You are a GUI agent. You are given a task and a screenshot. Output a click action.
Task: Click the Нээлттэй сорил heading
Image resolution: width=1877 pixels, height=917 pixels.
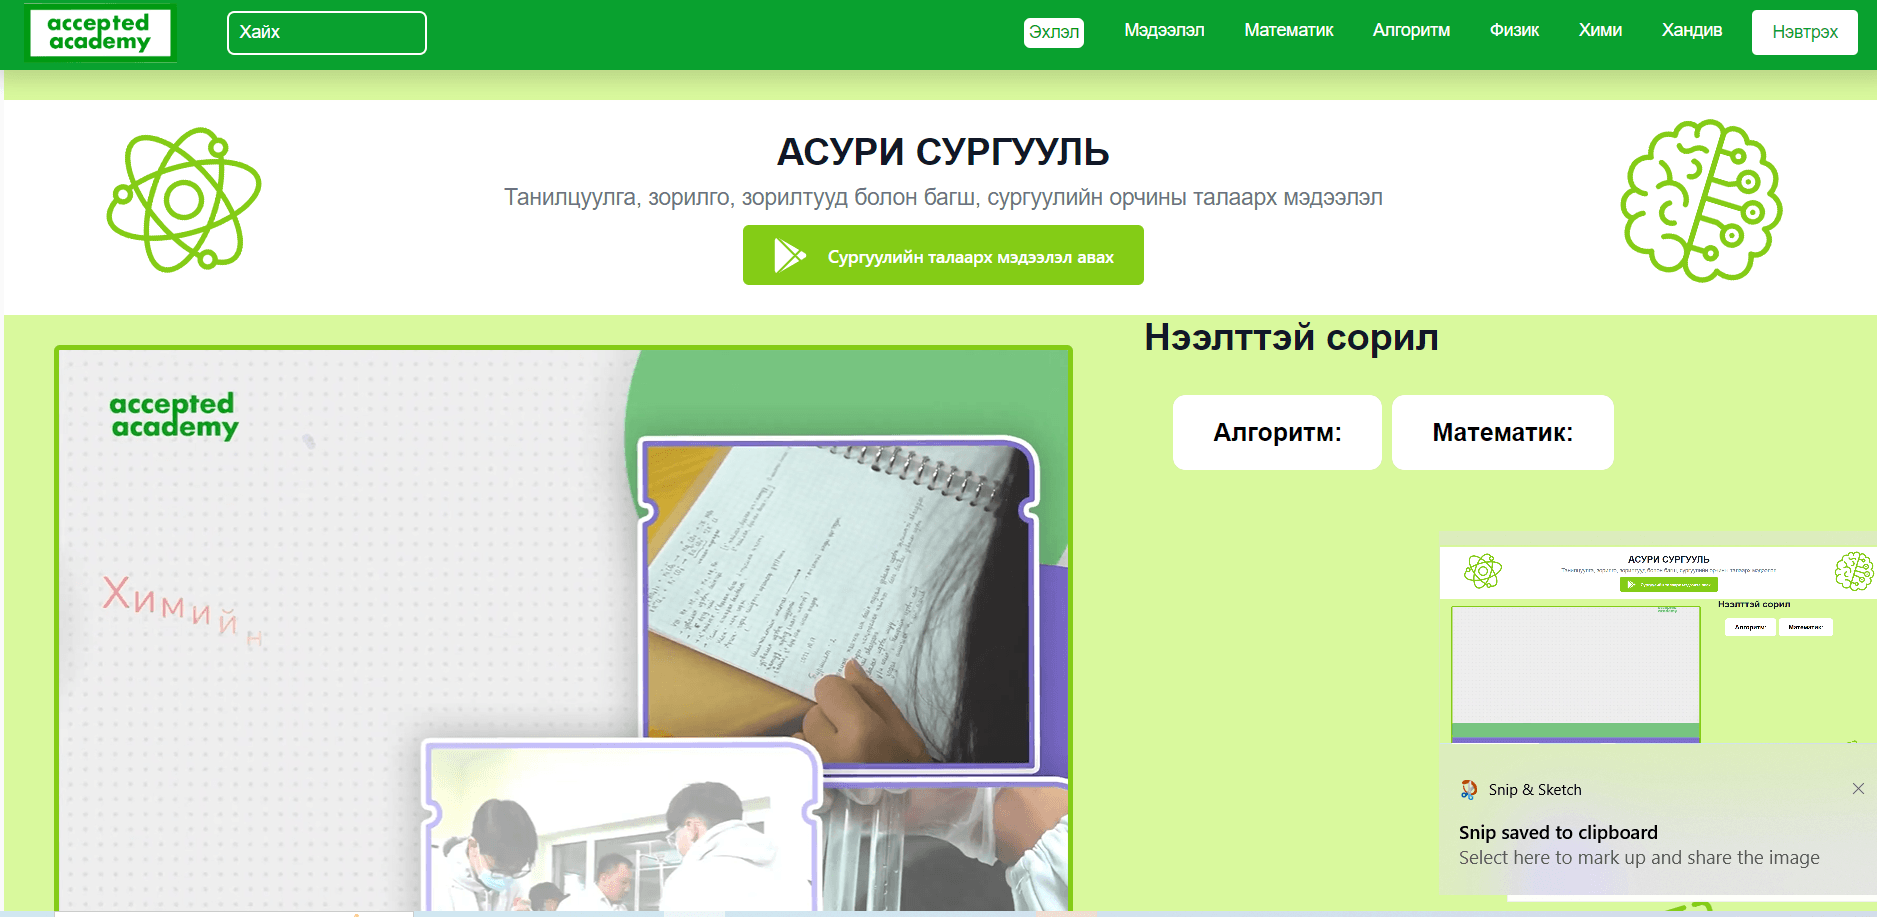coord(1291,338)
